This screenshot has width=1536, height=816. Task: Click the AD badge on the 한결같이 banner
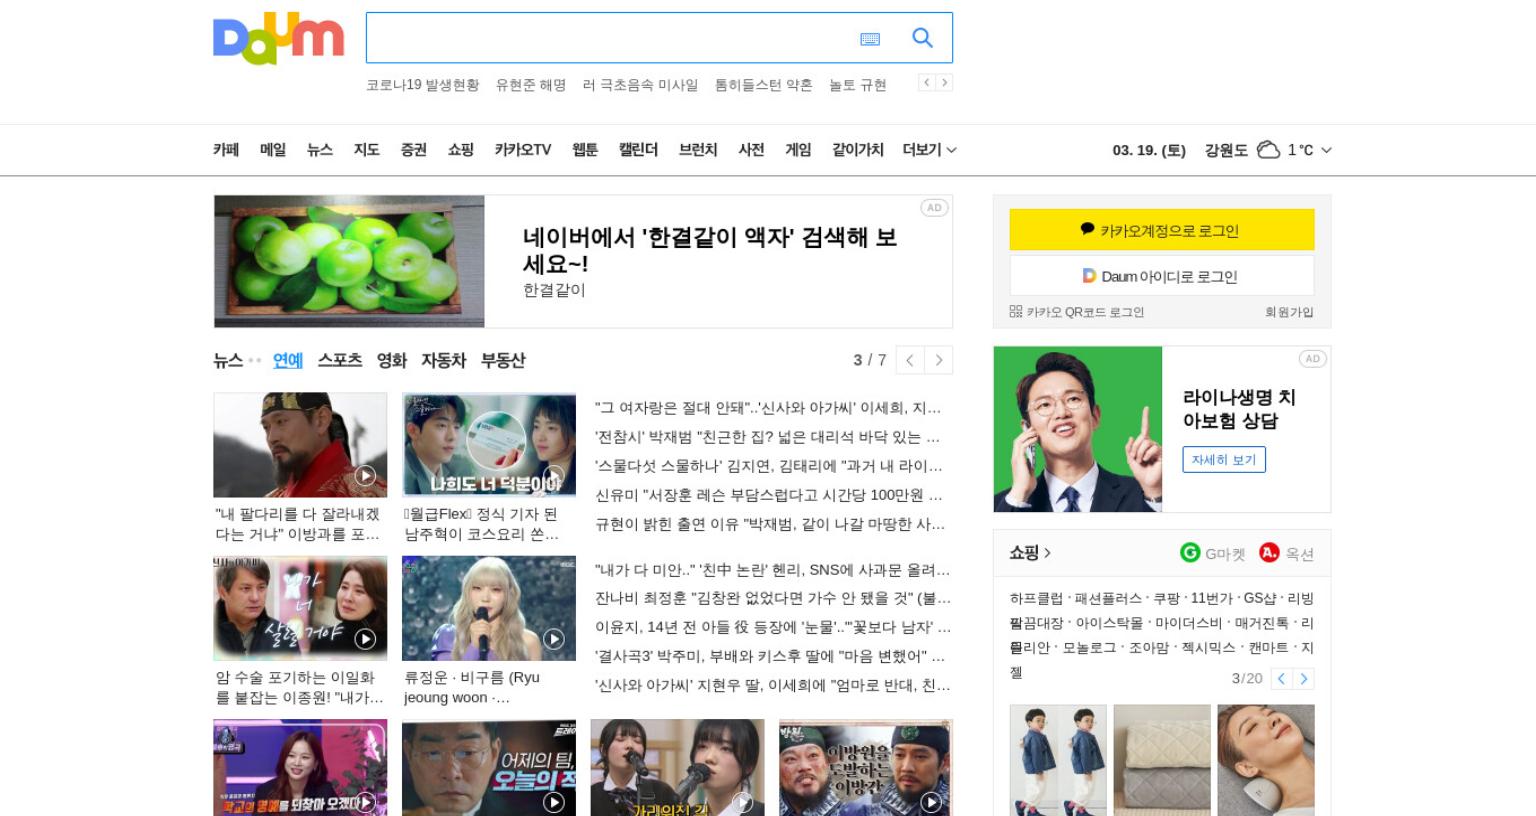934,208
